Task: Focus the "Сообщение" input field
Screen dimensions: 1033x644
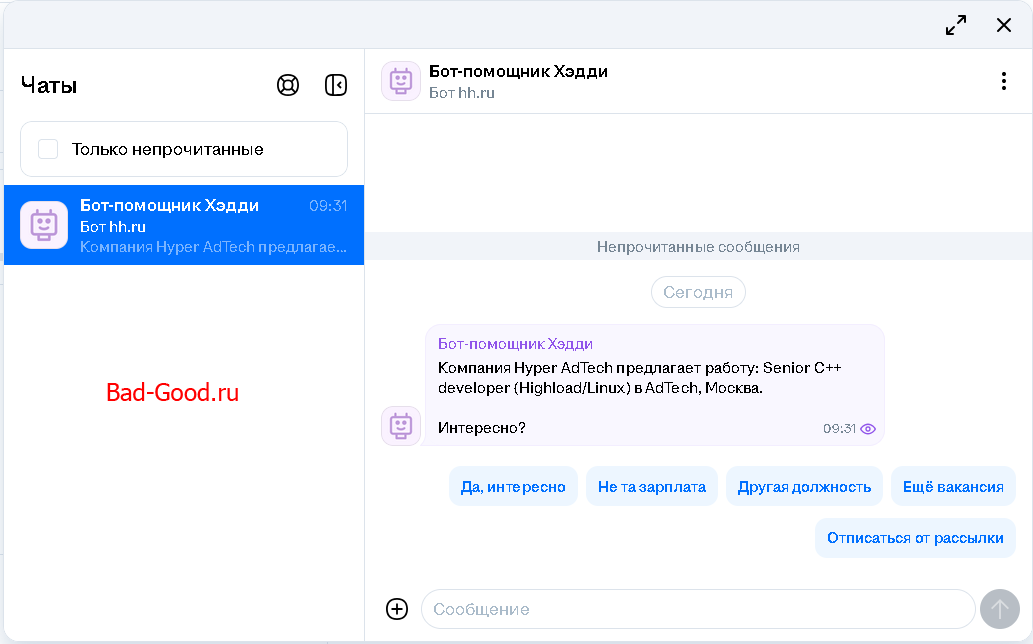Action: click(697, 609)
